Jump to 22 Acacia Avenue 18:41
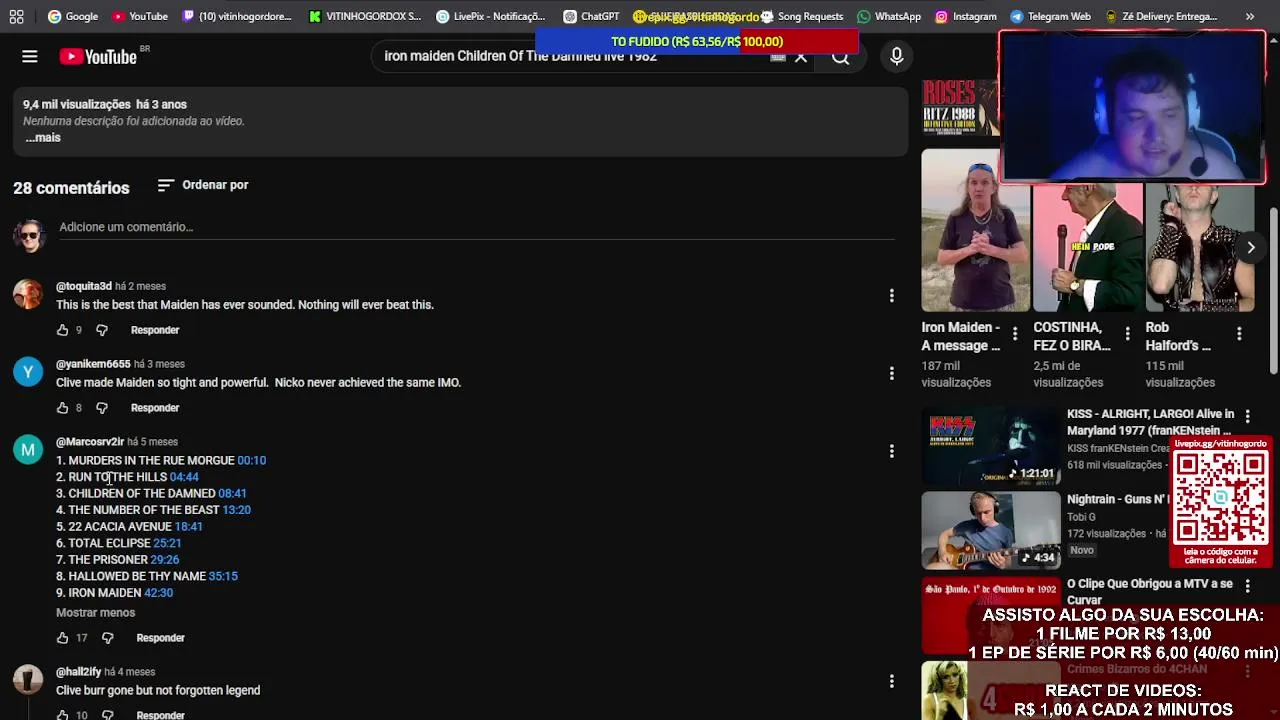 pyautogui.click(x=189, y=527)
